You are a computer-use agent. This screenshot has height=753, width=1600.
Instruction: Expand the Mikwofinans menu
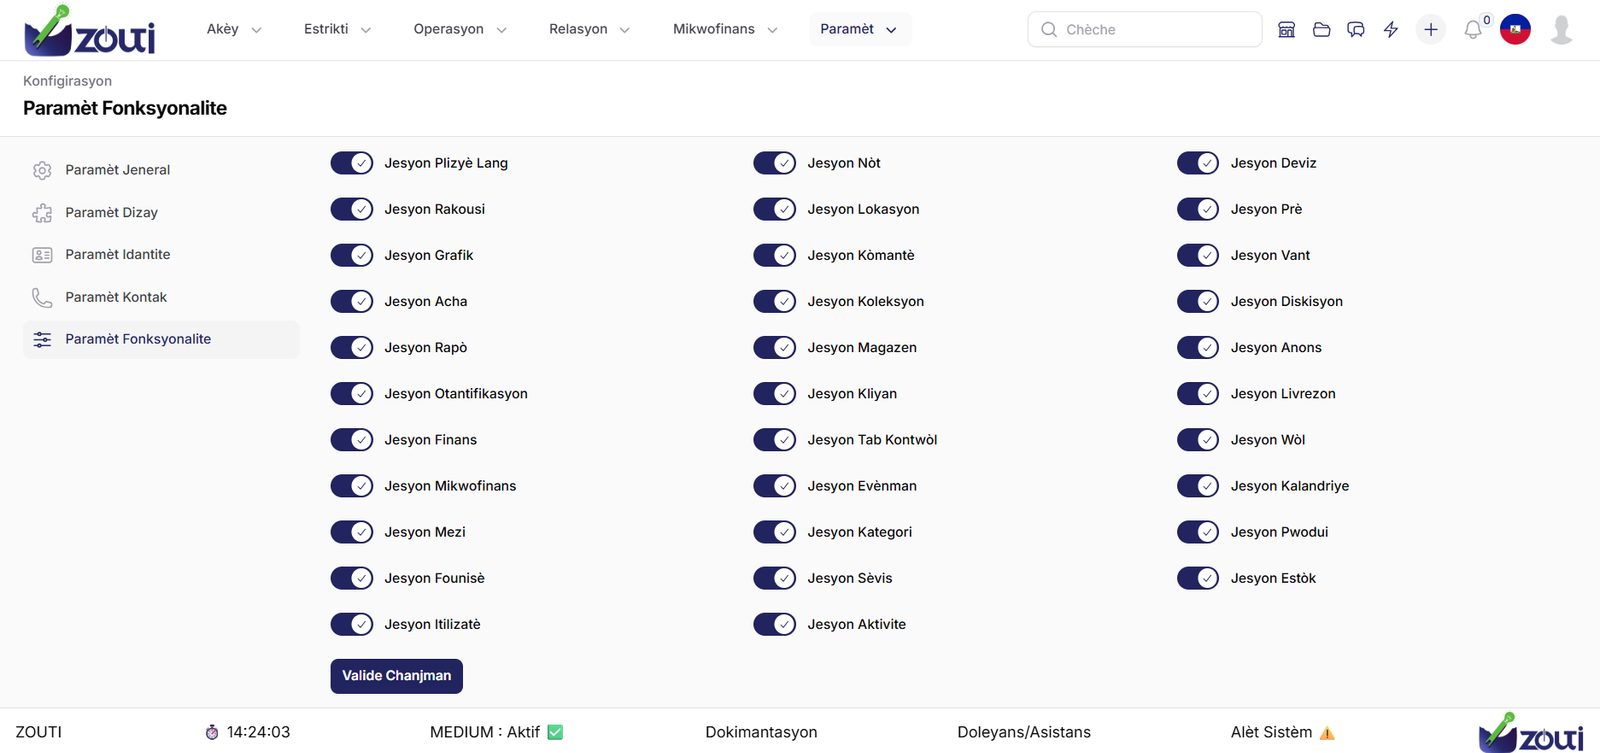pyautogui.click(x=725, y=29)
